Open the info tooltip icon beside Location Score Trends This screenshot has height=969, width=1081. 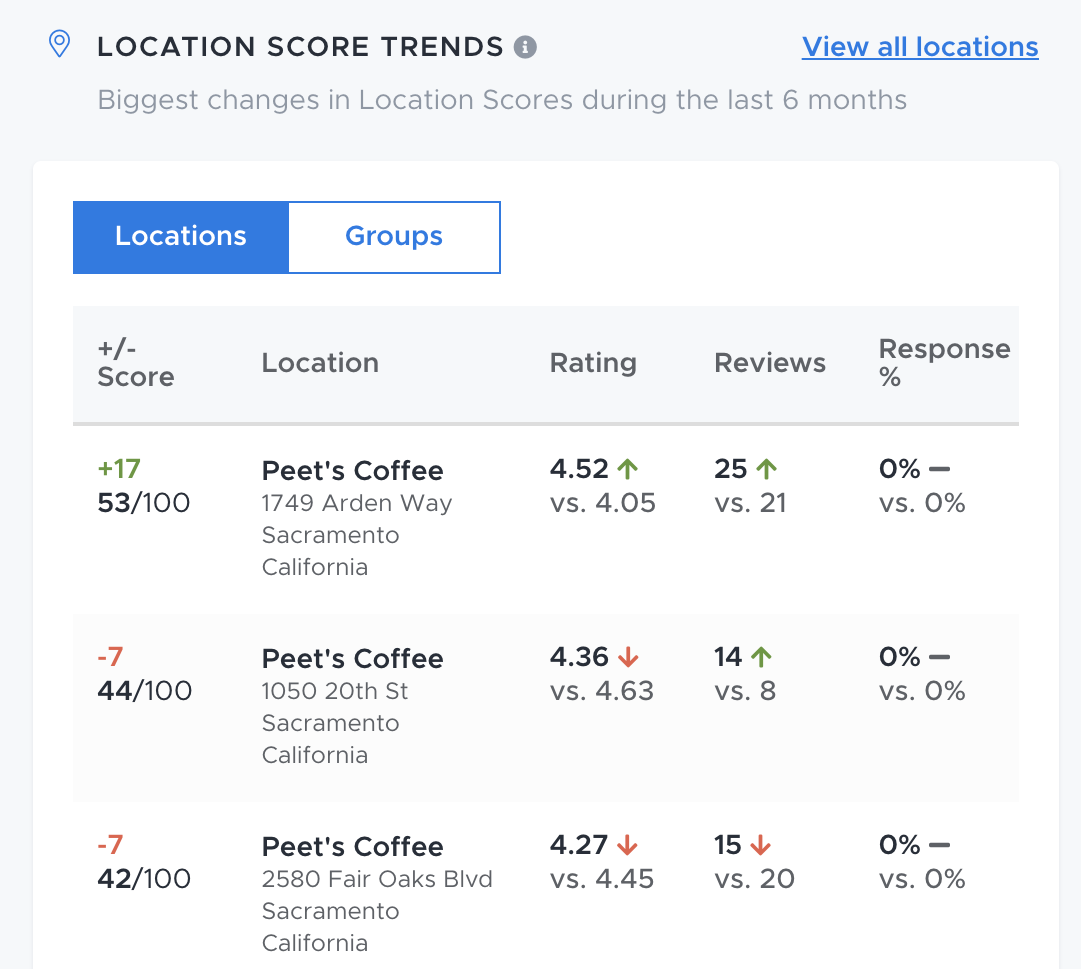coord(525,47)
